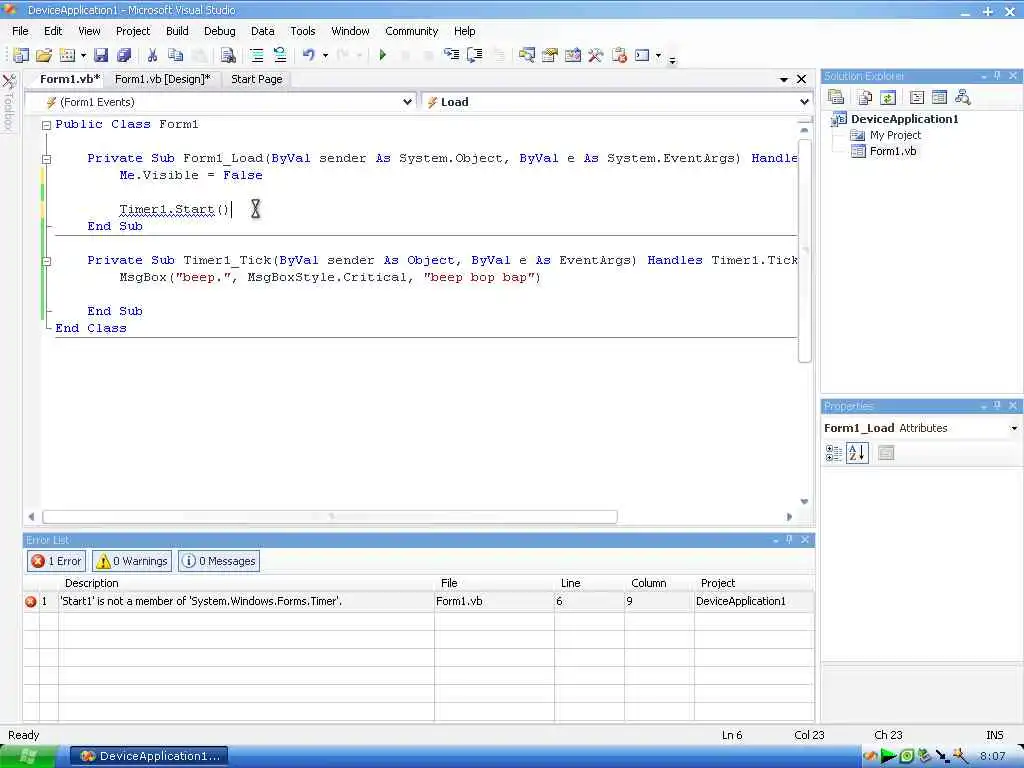Toggle the 0 Messages filter button
This screenshot has height=768, width=1024.
tap(219, 561)
